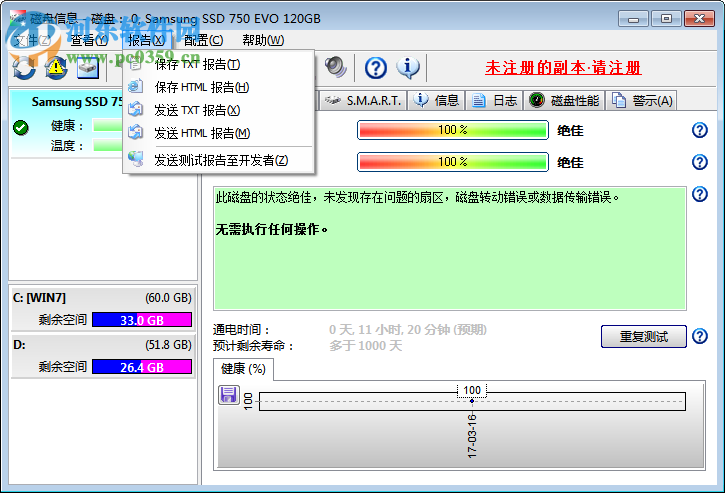Viewport: 725px width, 493px height.
Task: Click icon of 发送 TXT 报告 menu entry
Action: 135,110
